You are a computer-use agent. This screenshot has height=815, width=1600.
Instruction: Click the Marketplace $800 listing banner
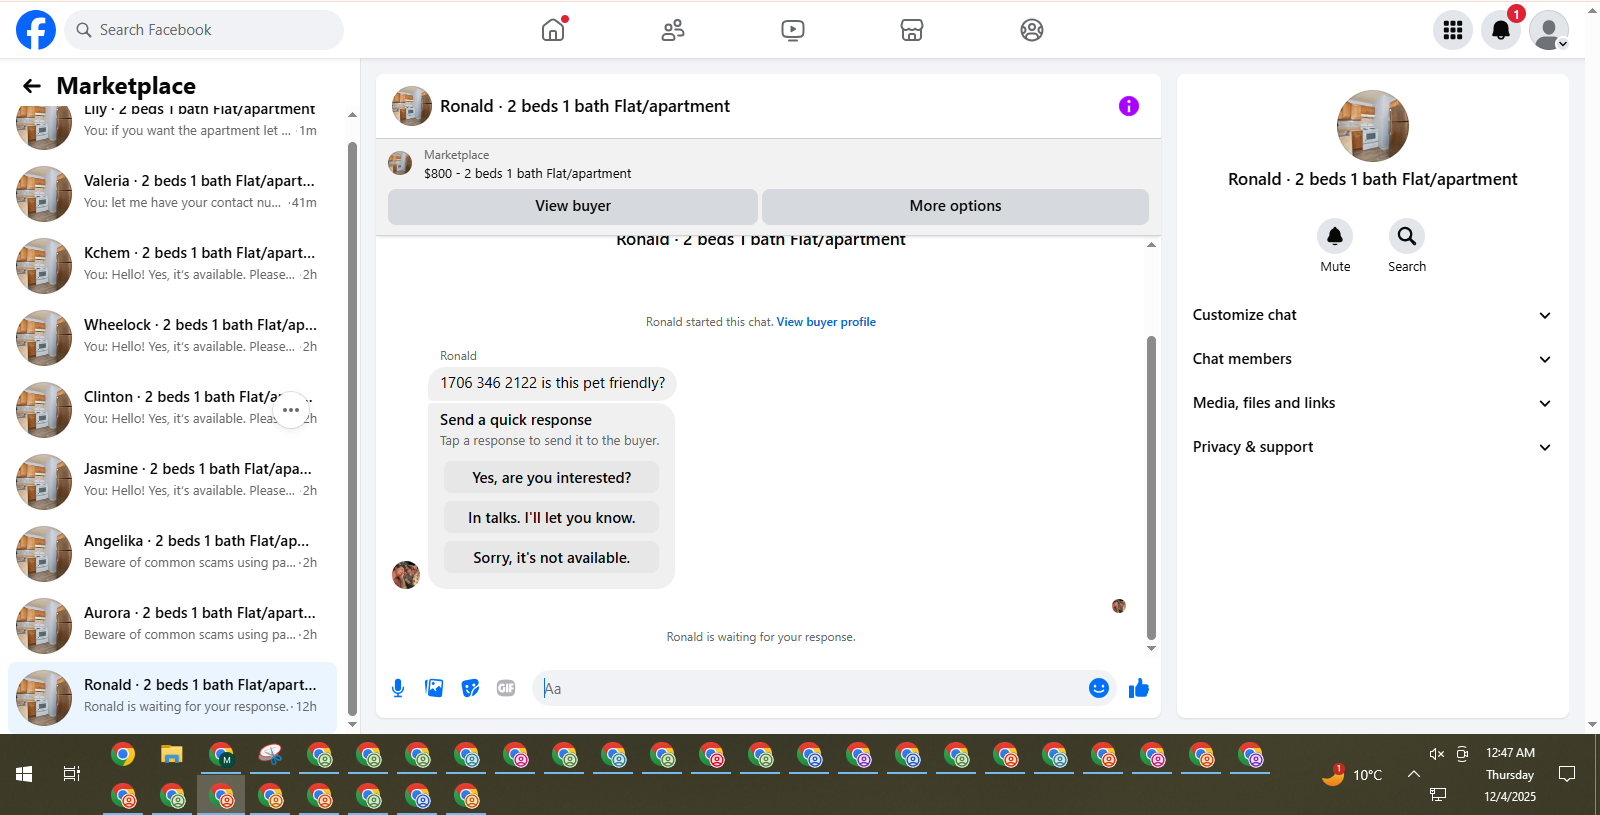(768, 164)
